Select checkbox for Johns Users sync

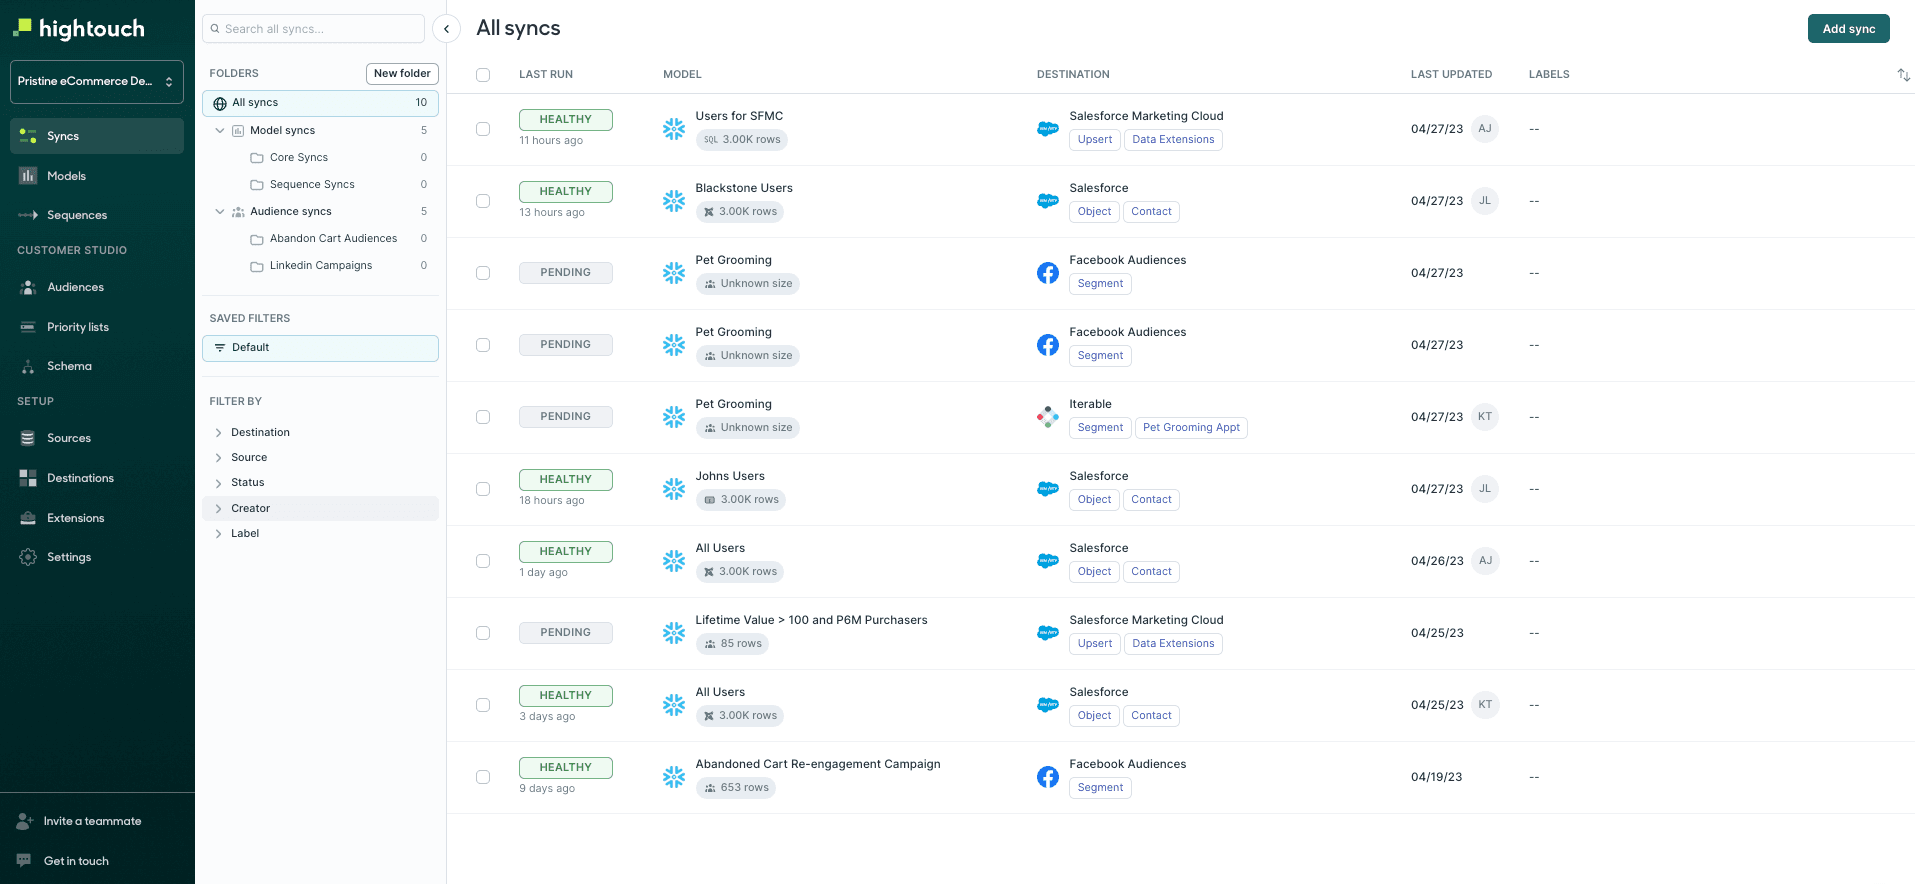[x=483, y=489]
